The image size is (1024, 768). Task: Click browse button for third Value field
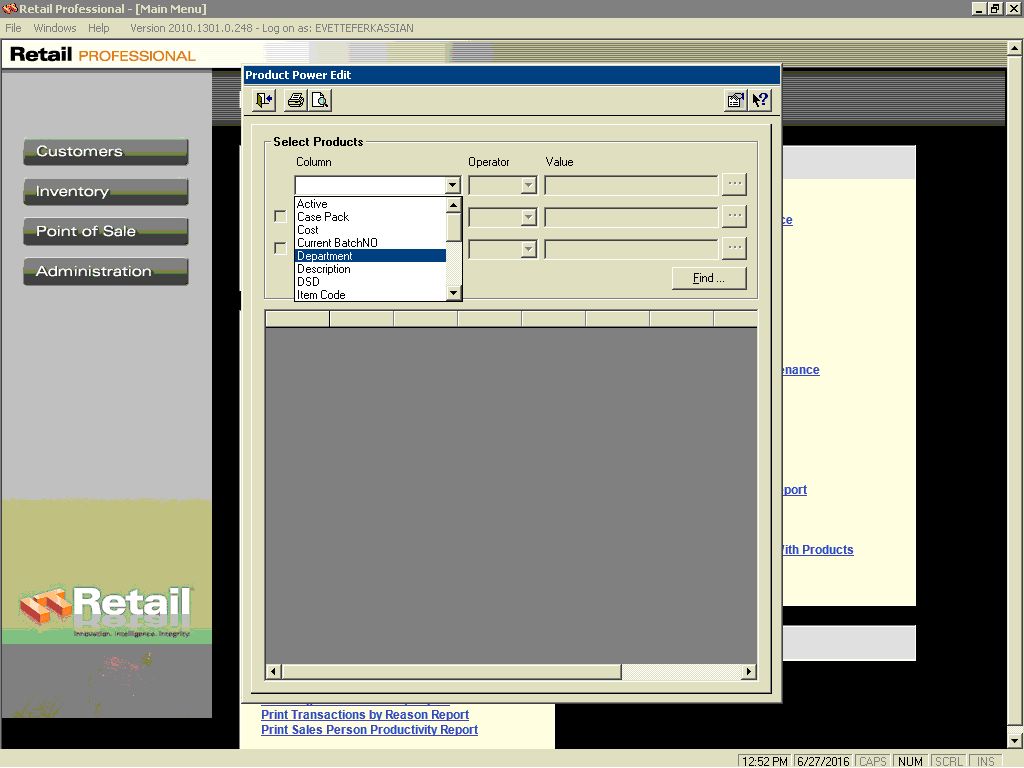(735, 248)
